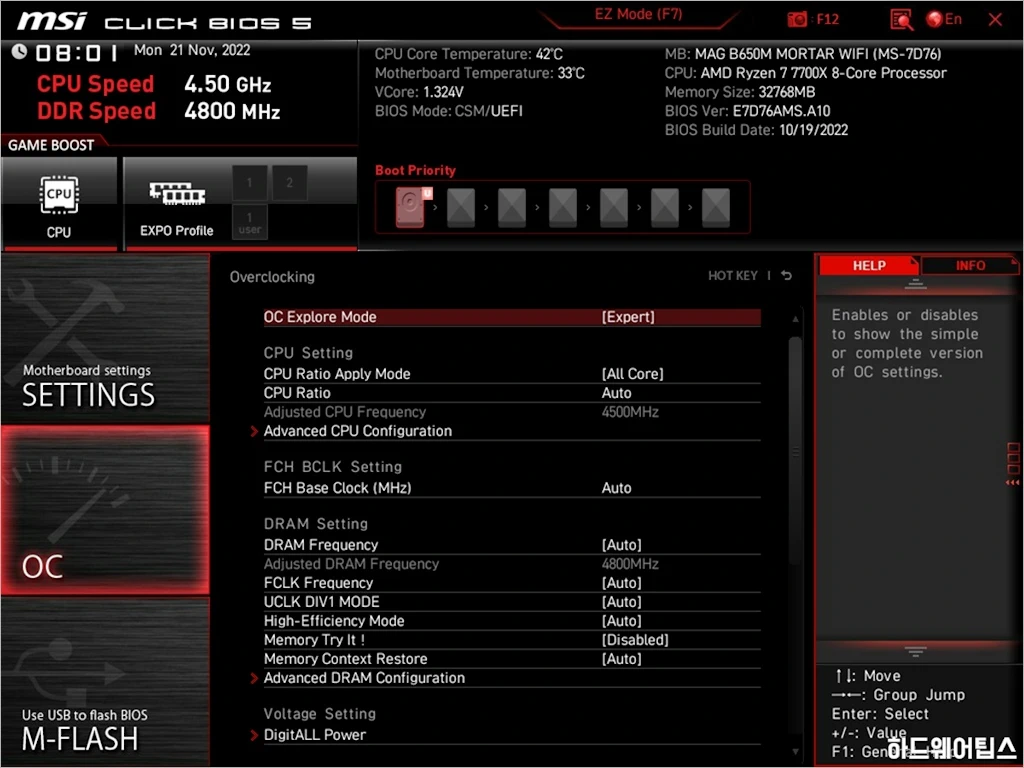Open the HOT KEY list
Image resolution: width=1024 pixels, height=768 pixels.
[733, 276]
